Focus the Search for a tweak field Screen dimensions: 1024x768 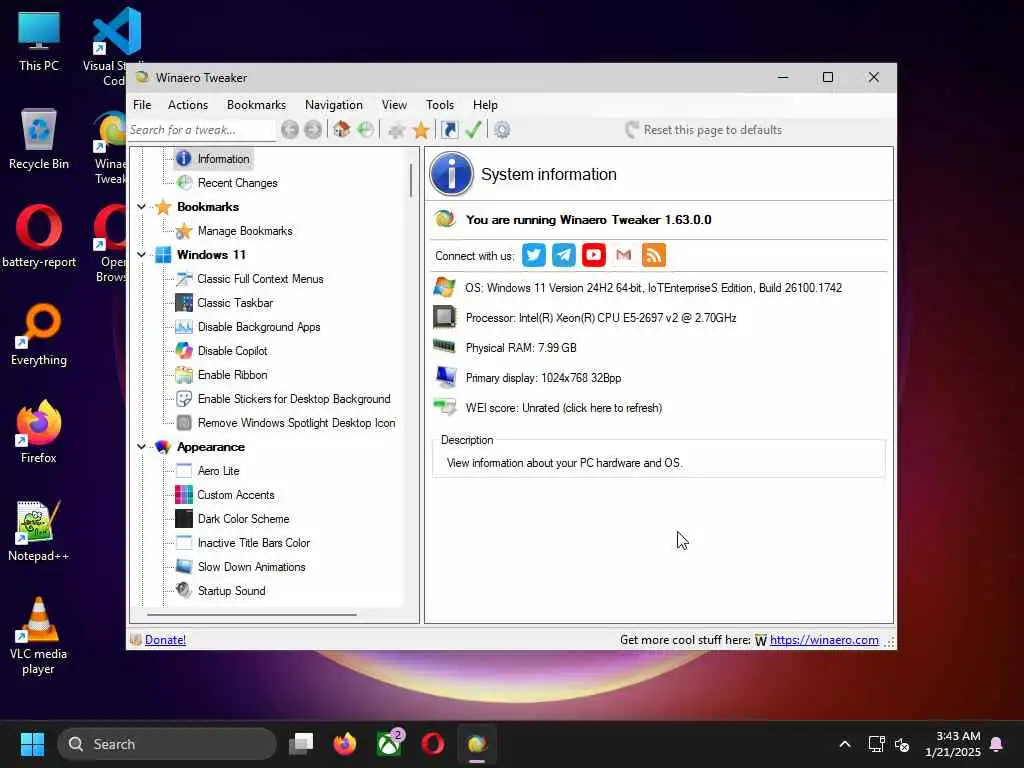coord(201,130)
